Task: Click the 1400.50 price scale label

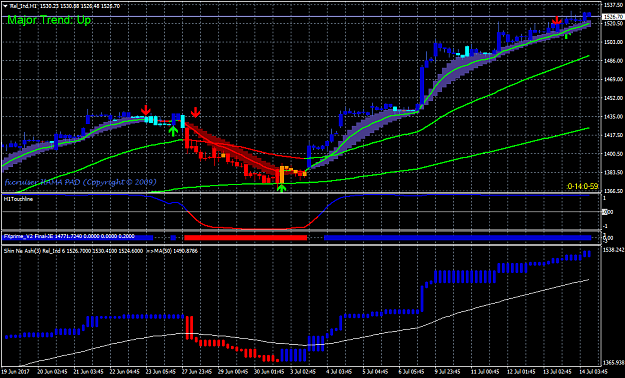Action: tap(613, 154)
